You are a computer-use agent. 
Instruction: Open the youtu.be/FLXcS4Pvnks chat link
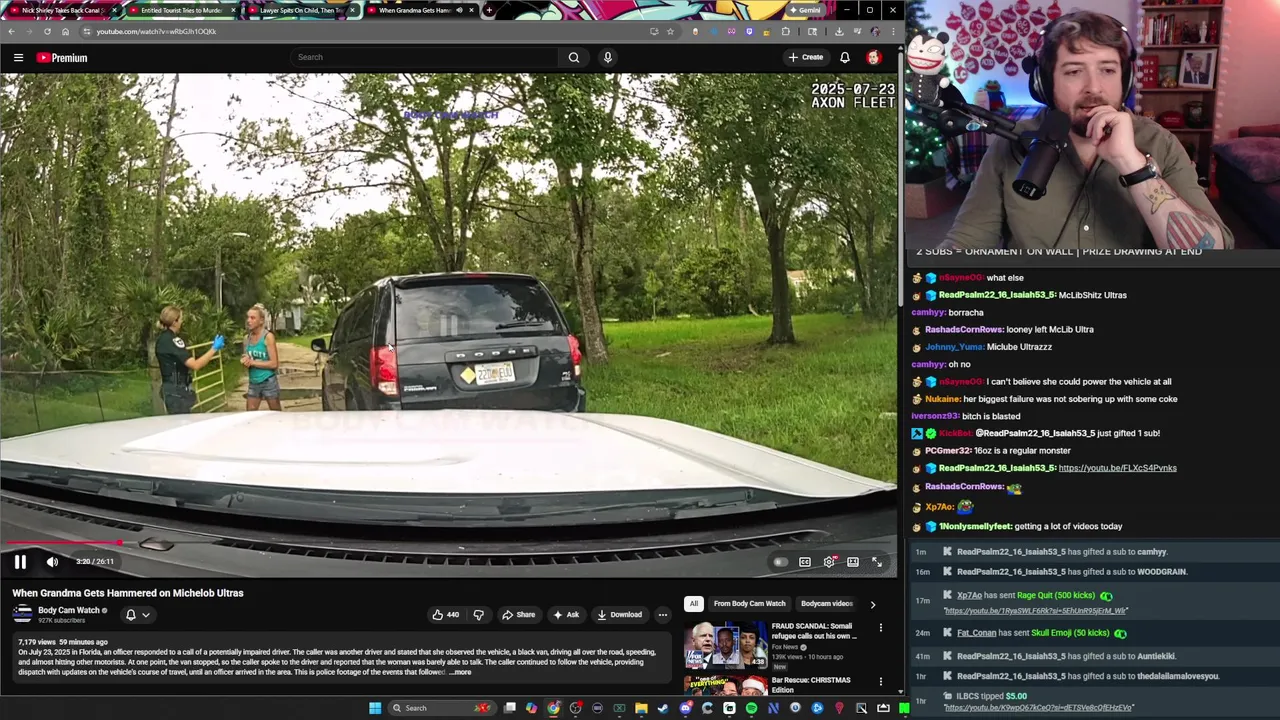pyautogui.click(x=1117, y=468)
